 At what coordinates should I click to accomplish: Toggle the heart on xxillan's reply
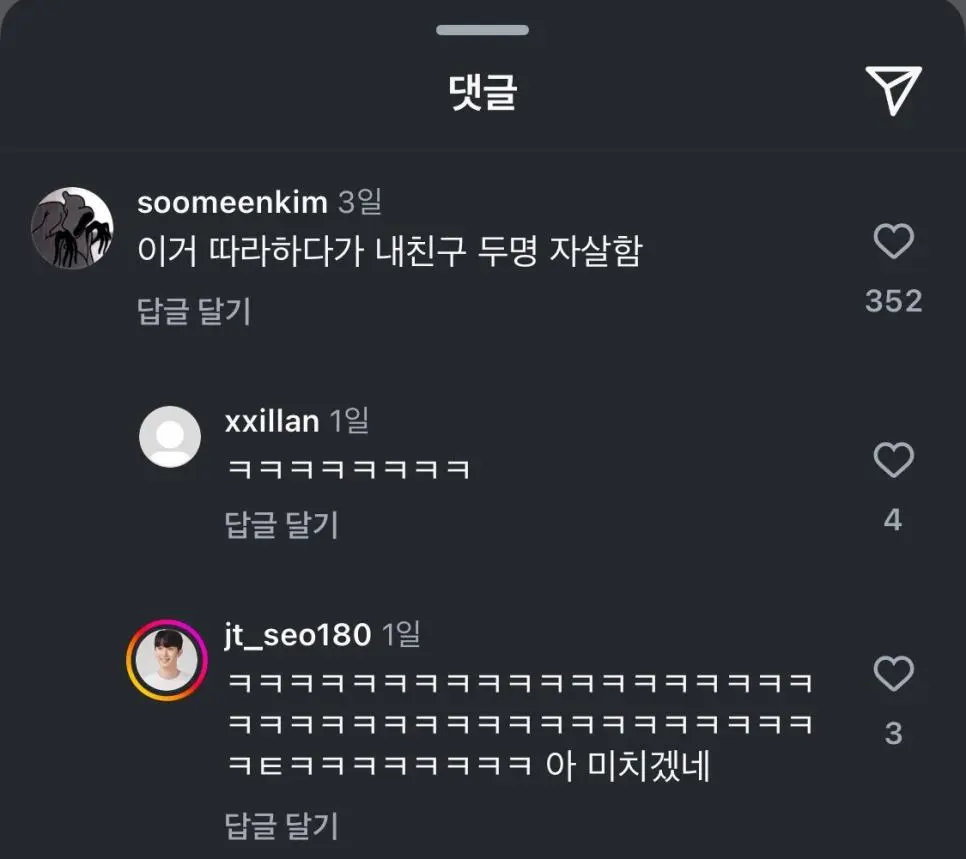click(x=893, y=461)
